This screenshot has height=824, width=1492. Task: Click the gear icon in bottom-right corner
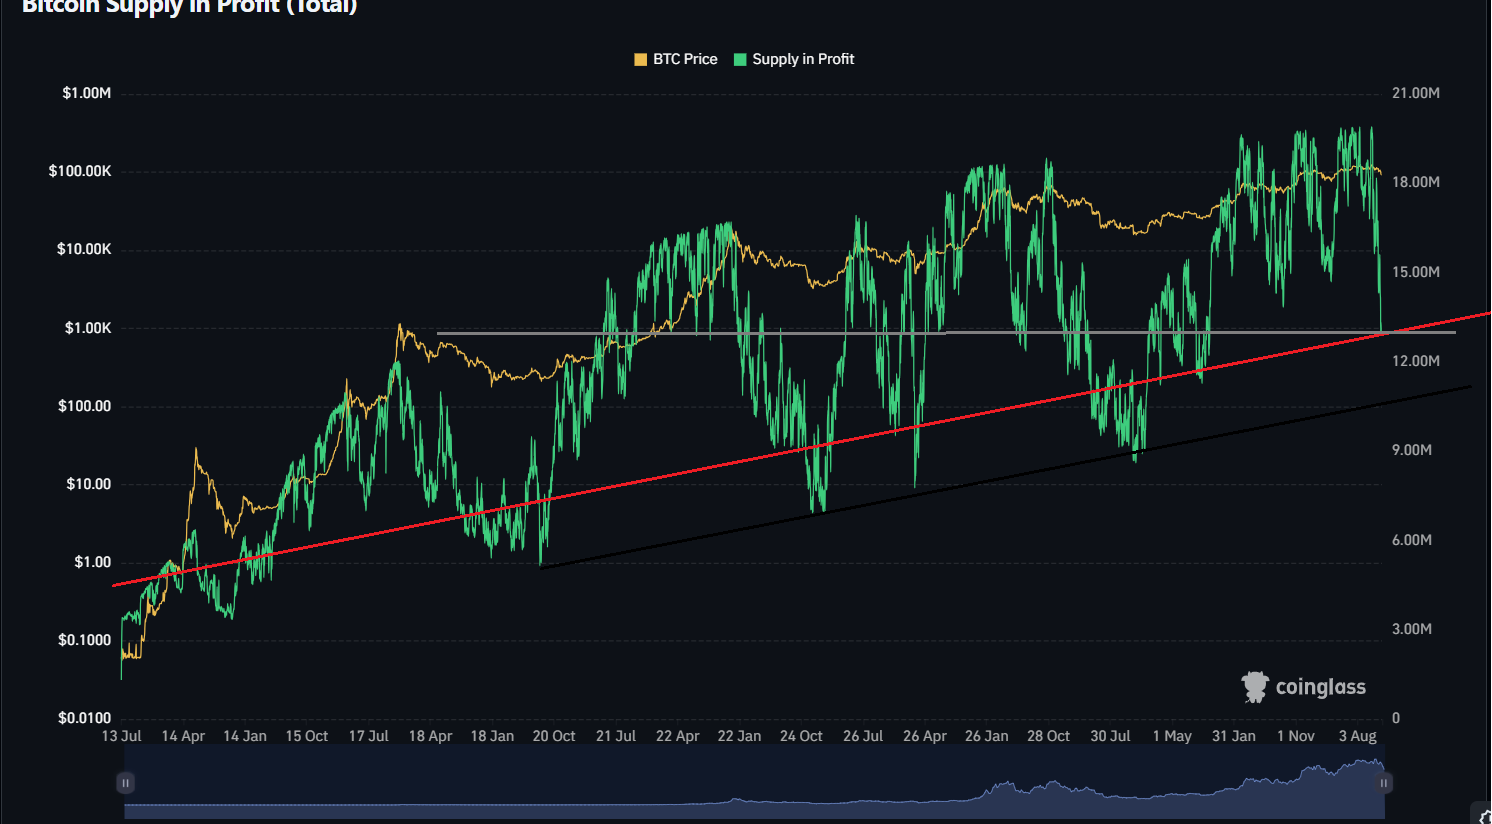(x=1485, y=817)
